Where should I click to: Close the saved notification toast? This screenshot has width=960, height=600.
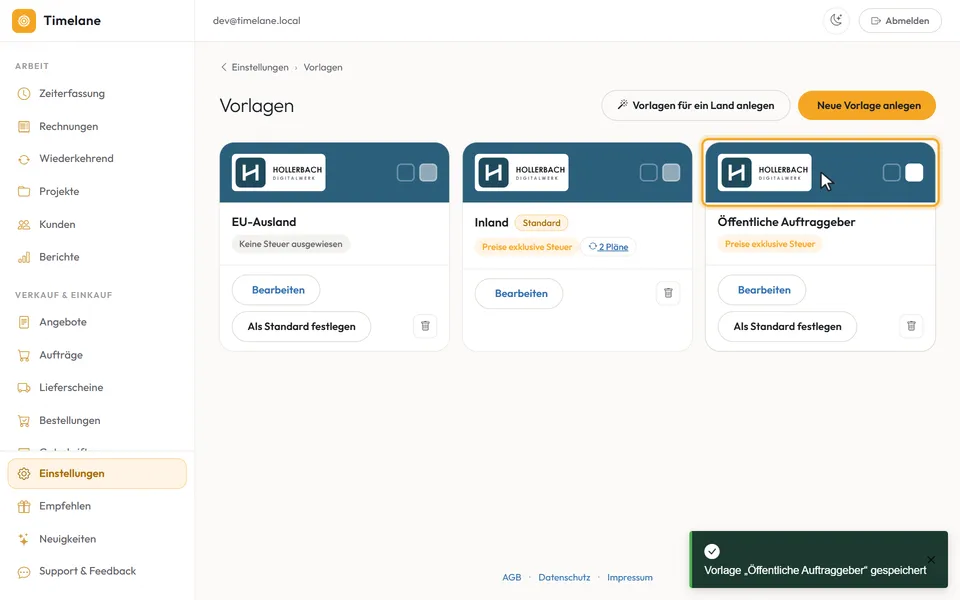[x=931, y=560]
